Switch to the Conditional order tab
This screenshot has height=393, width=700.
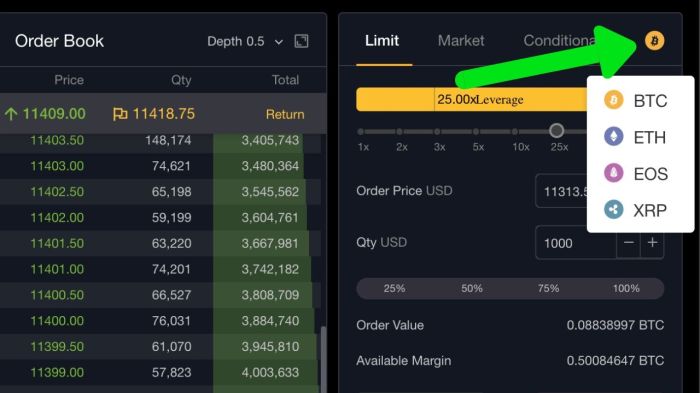pos(559,41)
